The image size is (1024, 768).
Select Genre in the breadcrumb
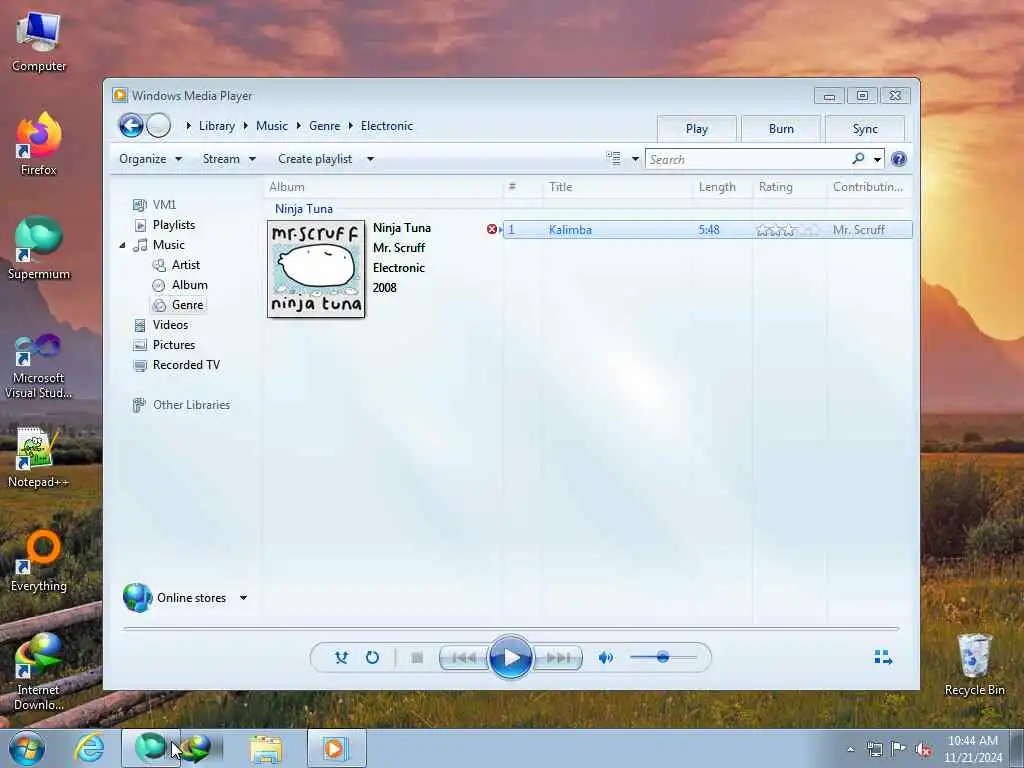(325, 126)
